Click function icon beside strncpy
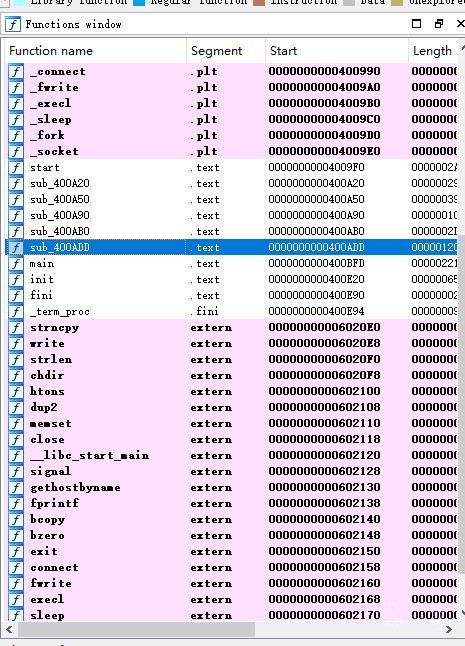The height and width of the screenshot is (646, 465). point(16,328)
